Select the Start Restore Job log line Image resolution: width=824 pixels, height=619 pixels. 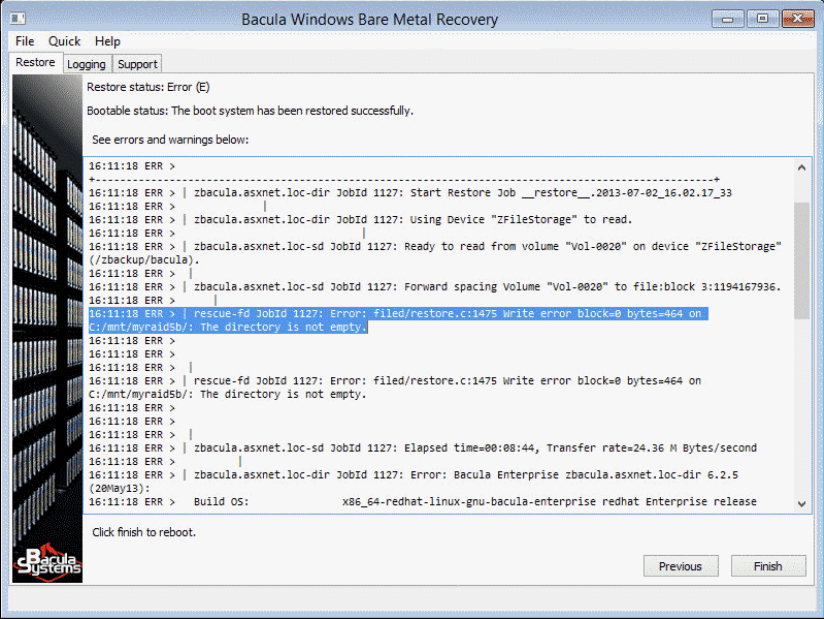[460, 193]
